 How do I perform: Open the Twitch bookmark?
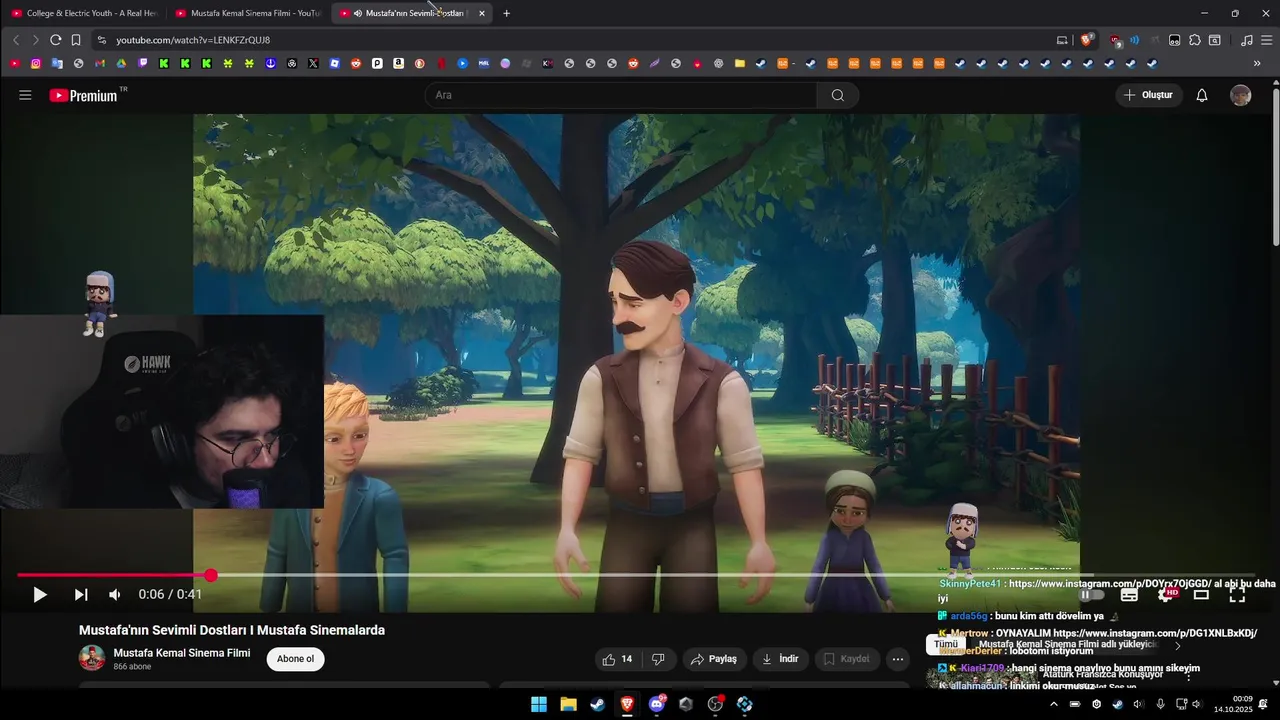click(143, 63)
